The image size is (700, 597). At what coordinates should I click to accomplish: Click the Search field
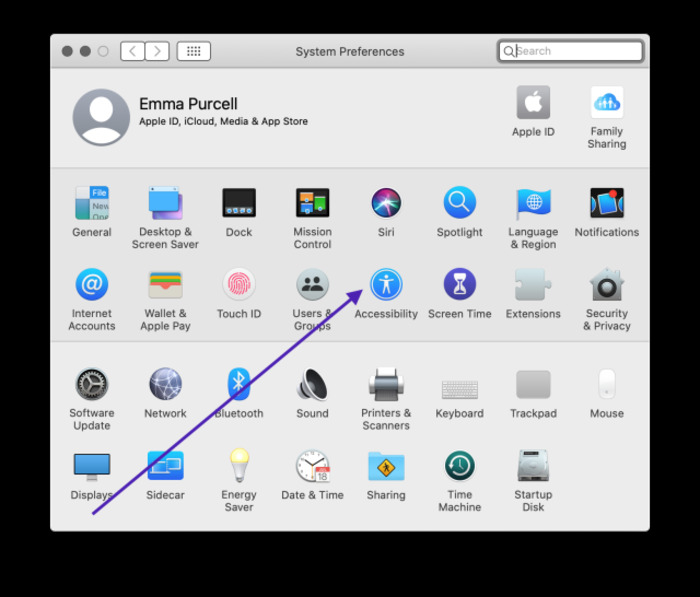click(571, 51)
